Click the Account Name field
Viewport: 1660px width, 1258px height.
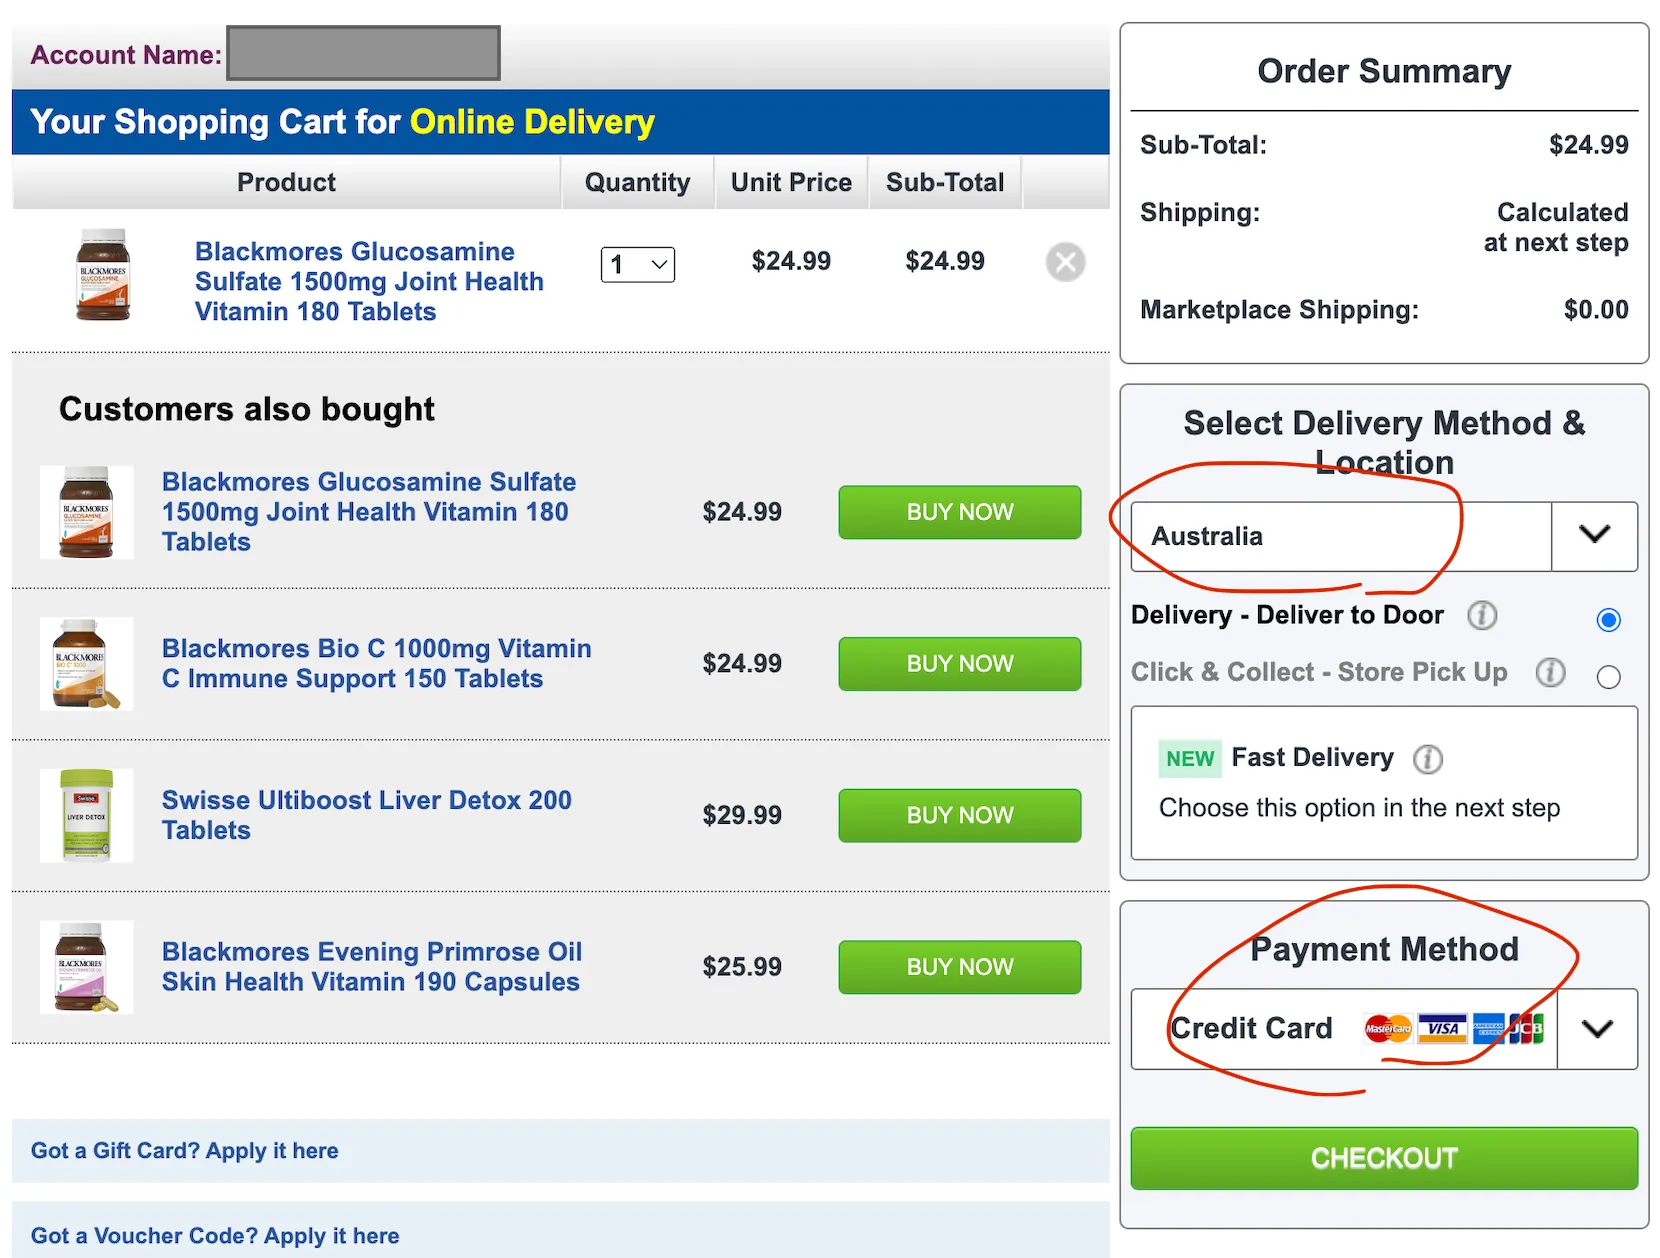364,53
